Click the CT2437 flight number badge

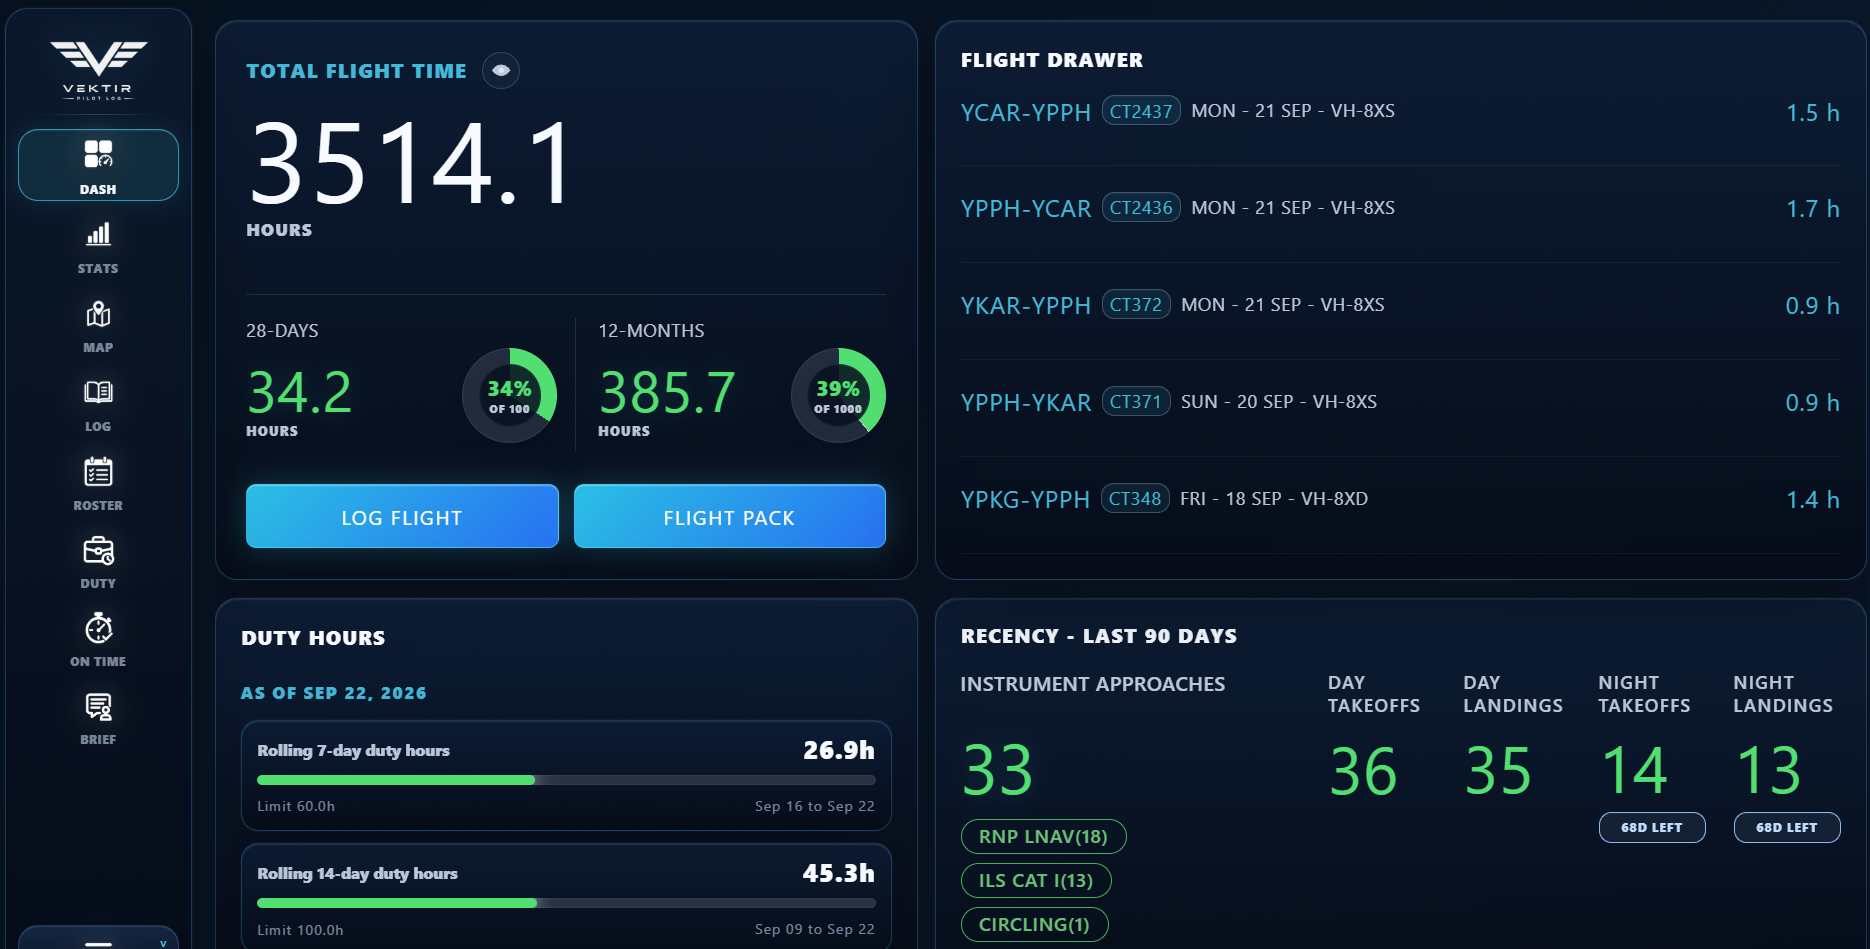coord(1141,111)
